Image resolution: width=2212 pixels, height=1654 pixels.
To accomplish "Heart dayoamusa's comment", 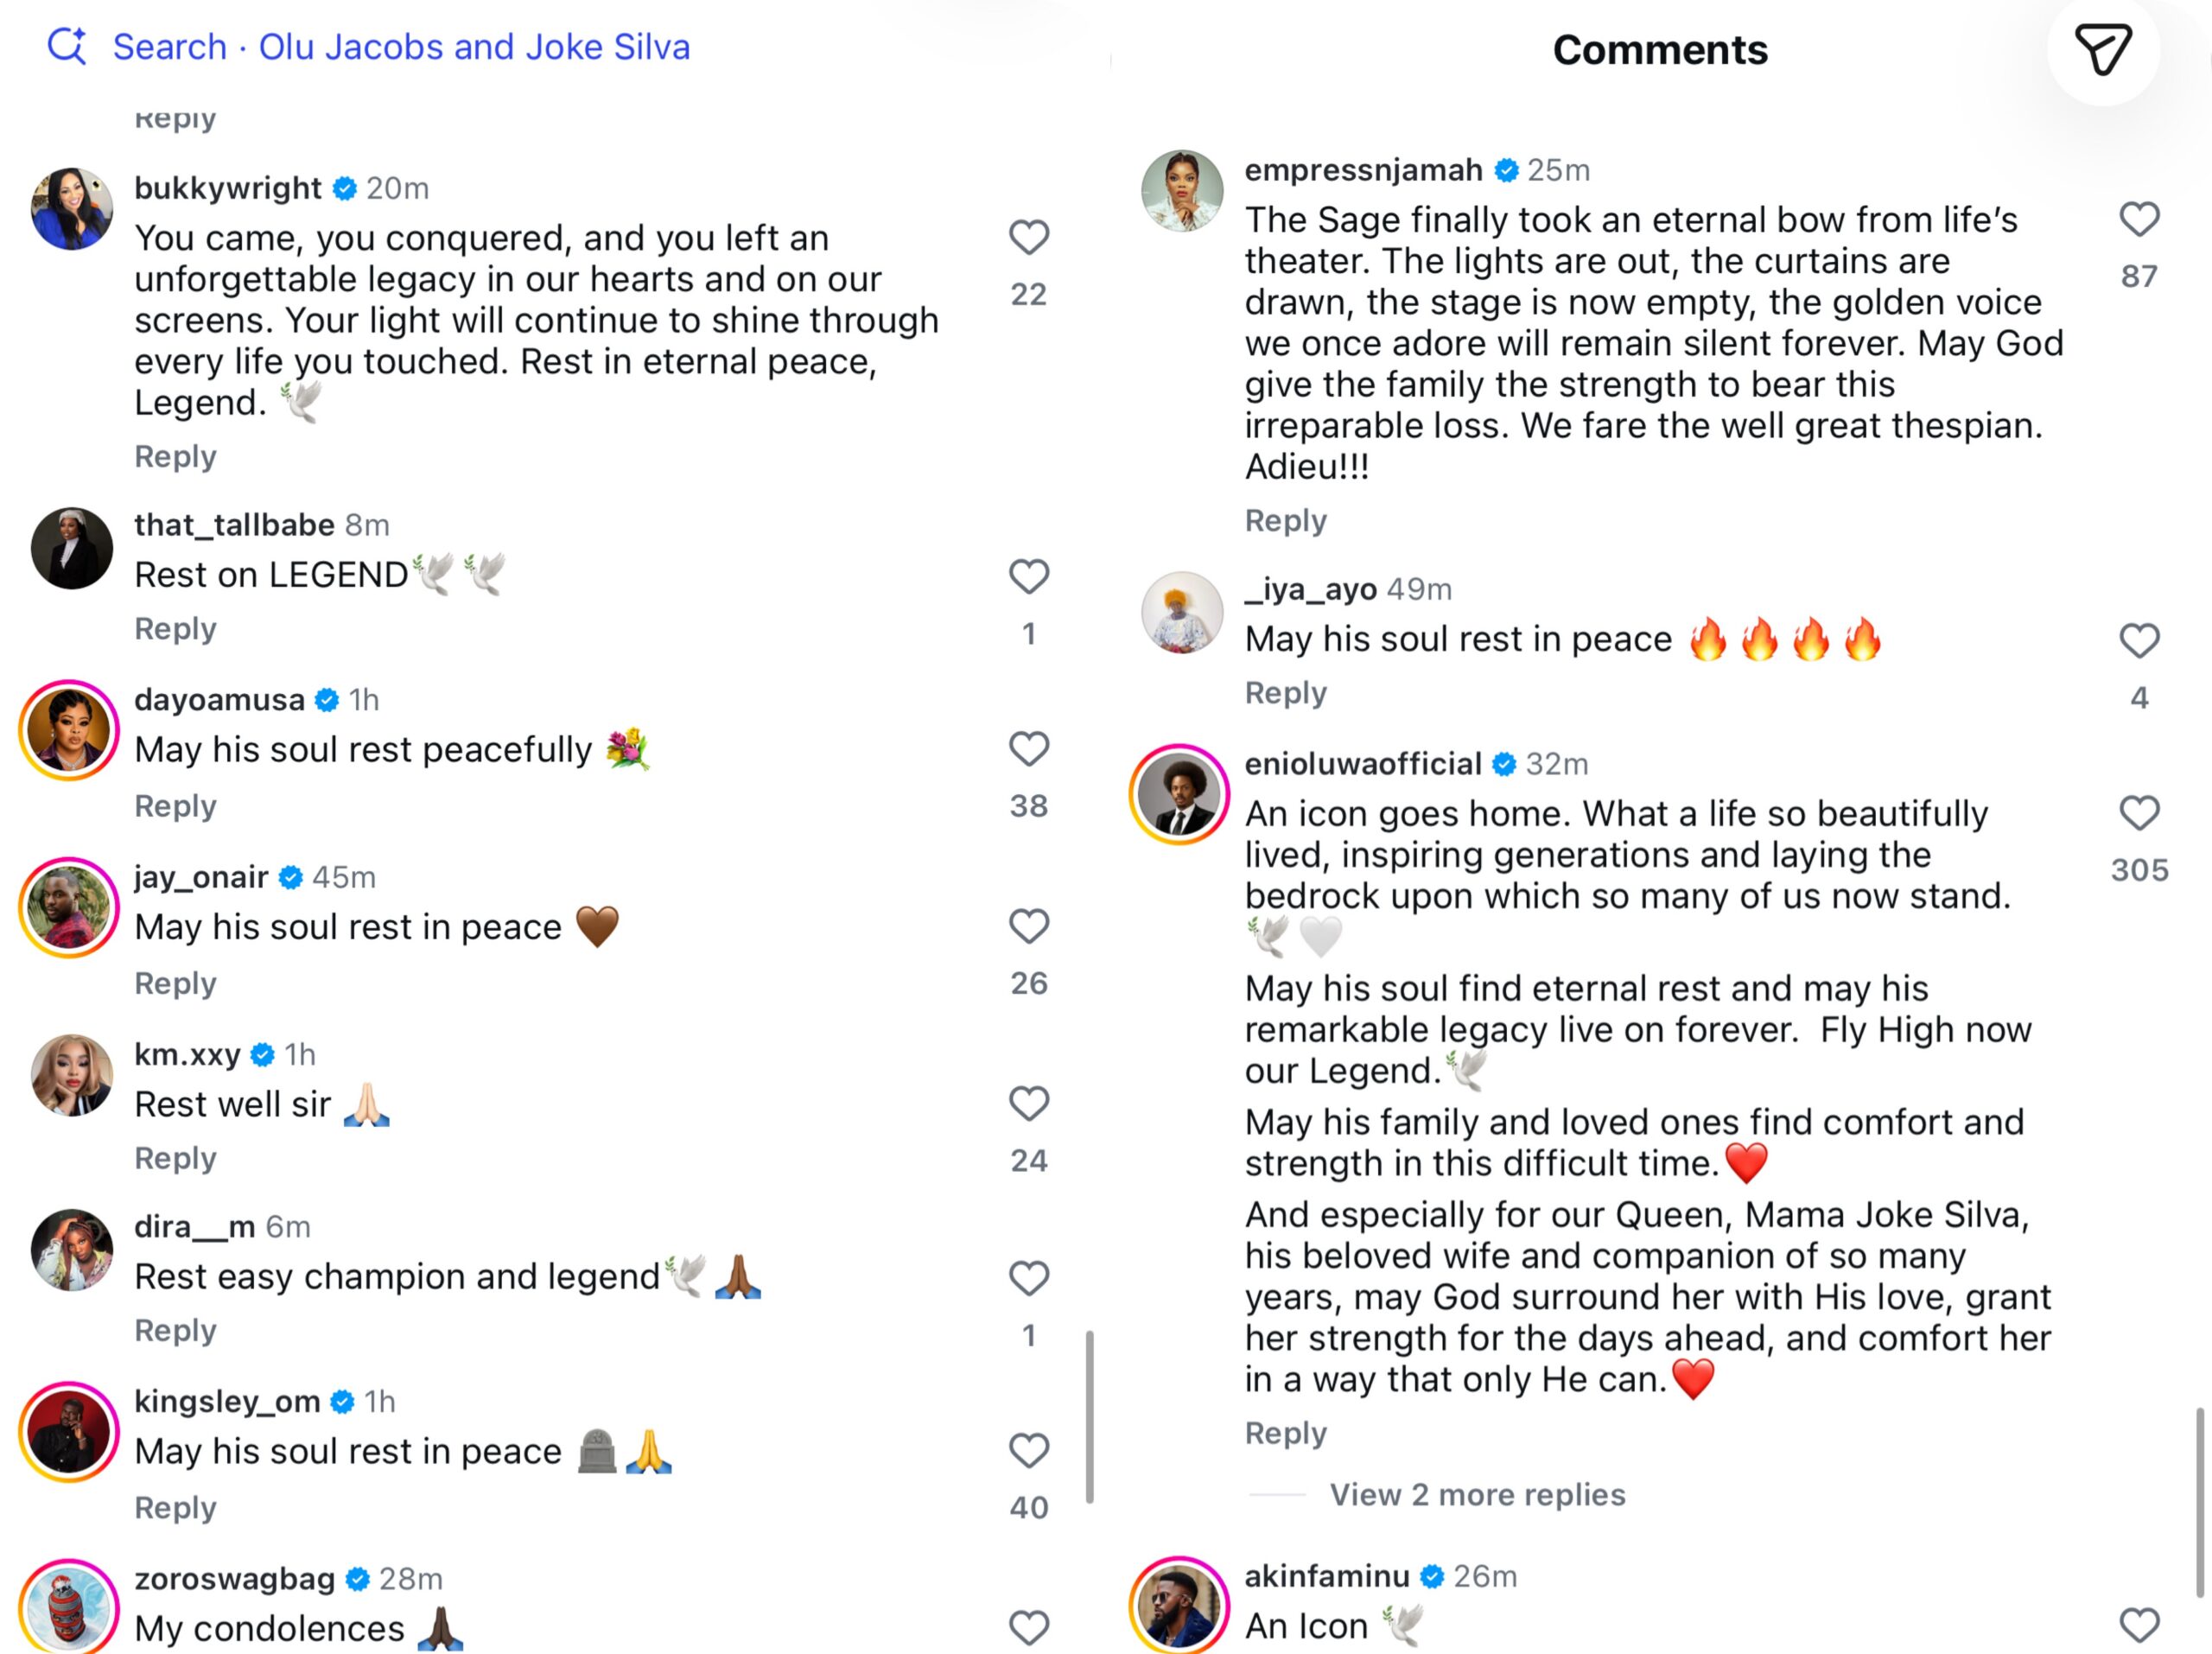I will [1028, 749].
